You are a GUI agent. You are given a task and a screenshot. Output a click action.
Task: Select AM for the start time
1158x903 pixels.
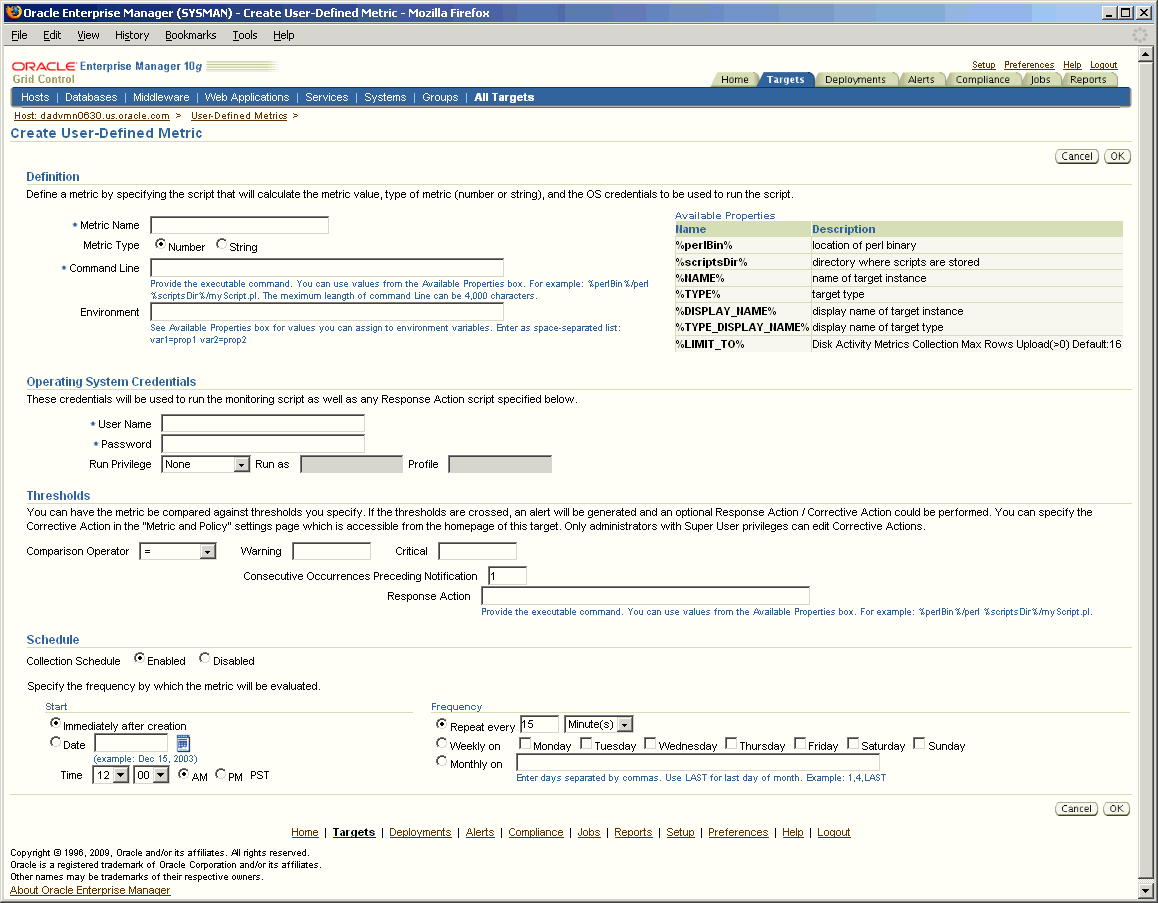pyautogui.click(x=183, y=775)
